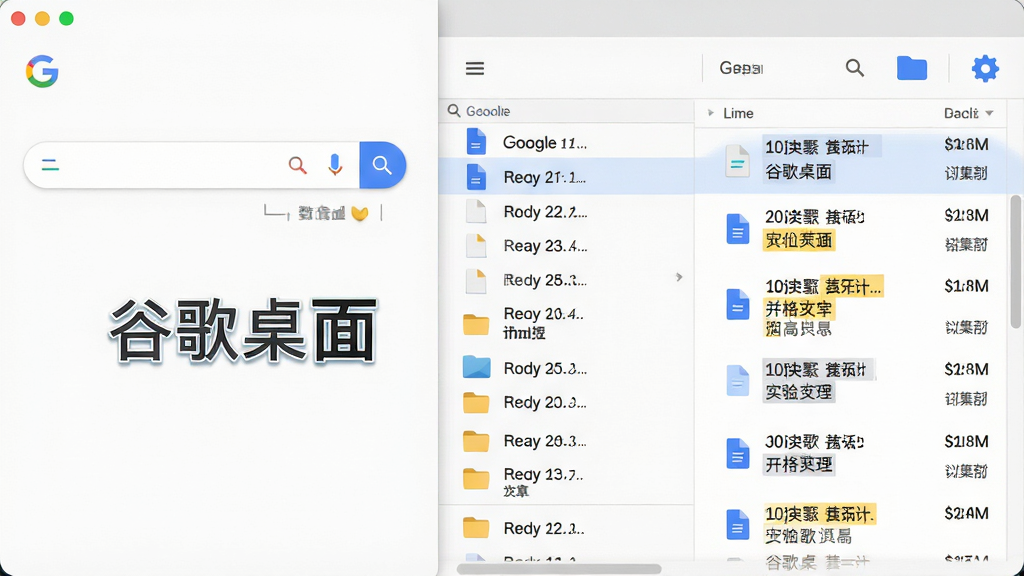Click the Gepai field in the toolbar
This screenshot has width=1024, height=576.
point(741,68)
